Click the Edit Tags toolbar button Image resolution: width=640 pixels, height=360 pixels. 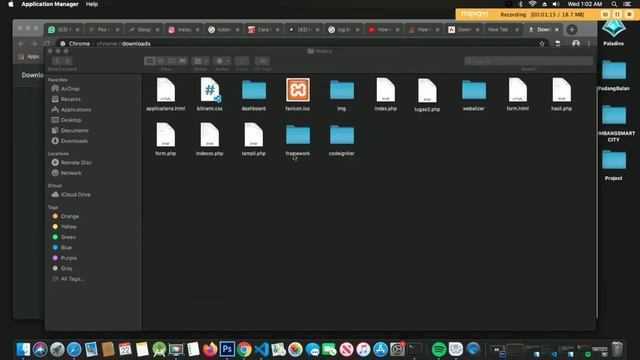pos(262,61)
